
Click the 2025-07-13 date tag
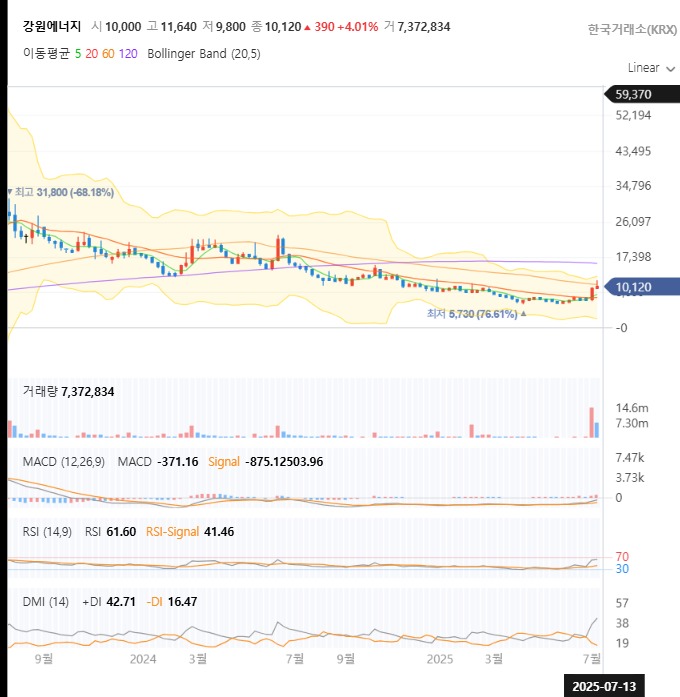(604, 686)
